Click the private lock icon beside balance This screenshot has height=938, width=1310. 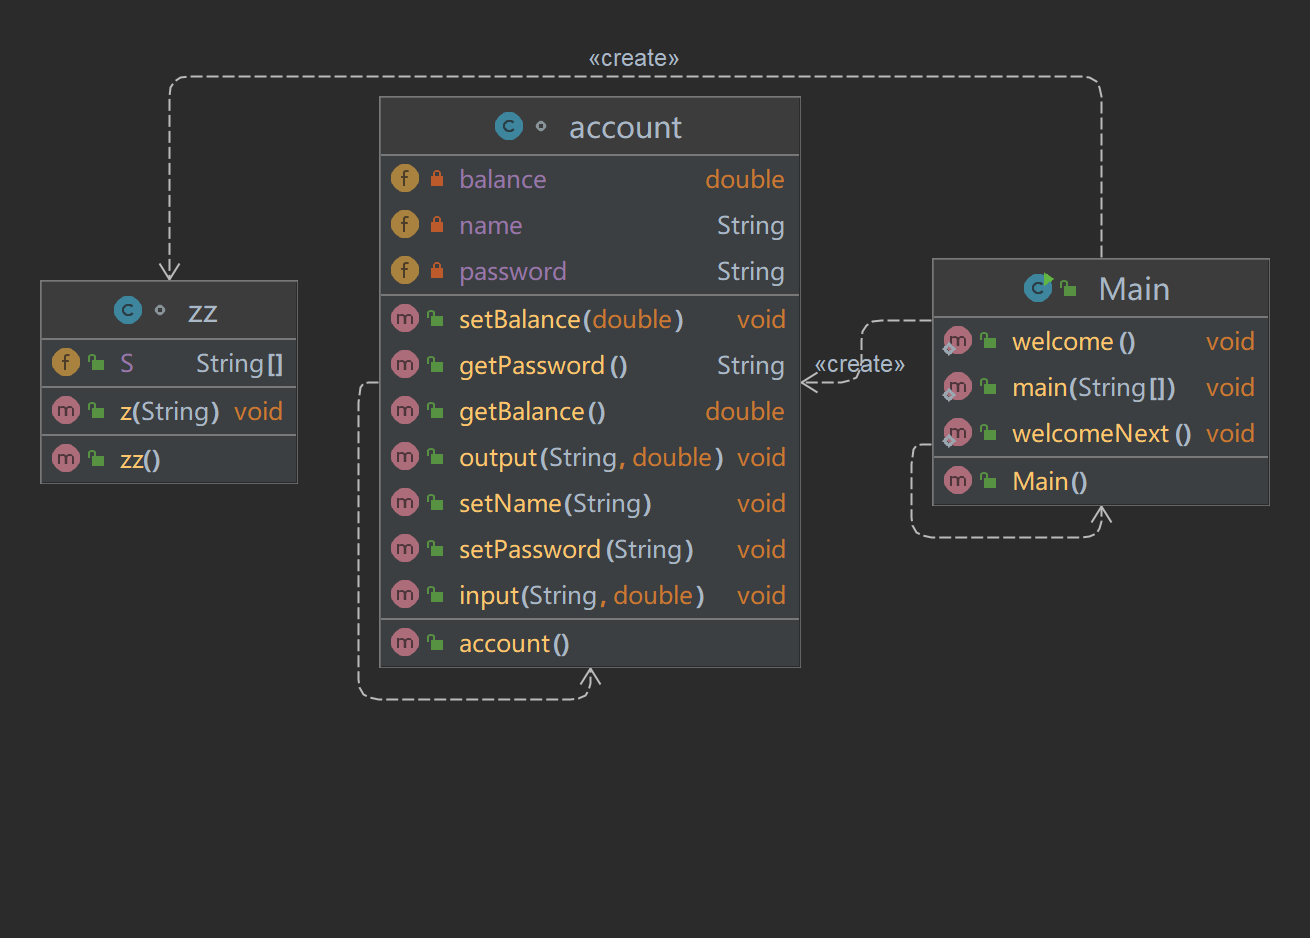(437, 178)
